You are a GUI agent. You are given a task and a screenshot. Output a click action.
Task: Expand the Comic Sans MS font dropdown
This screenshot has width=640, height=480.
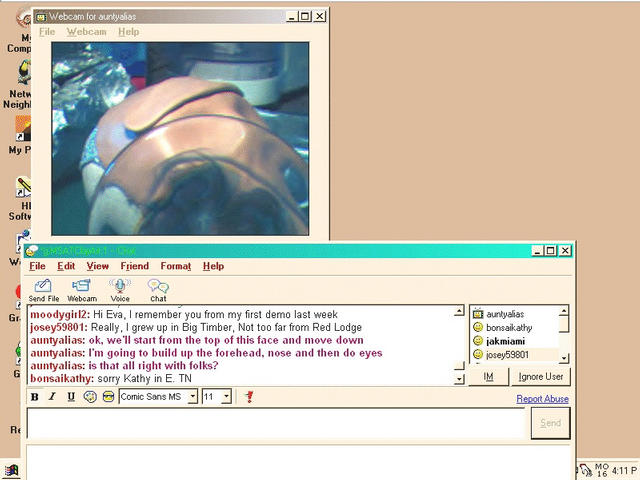(193, 396)
